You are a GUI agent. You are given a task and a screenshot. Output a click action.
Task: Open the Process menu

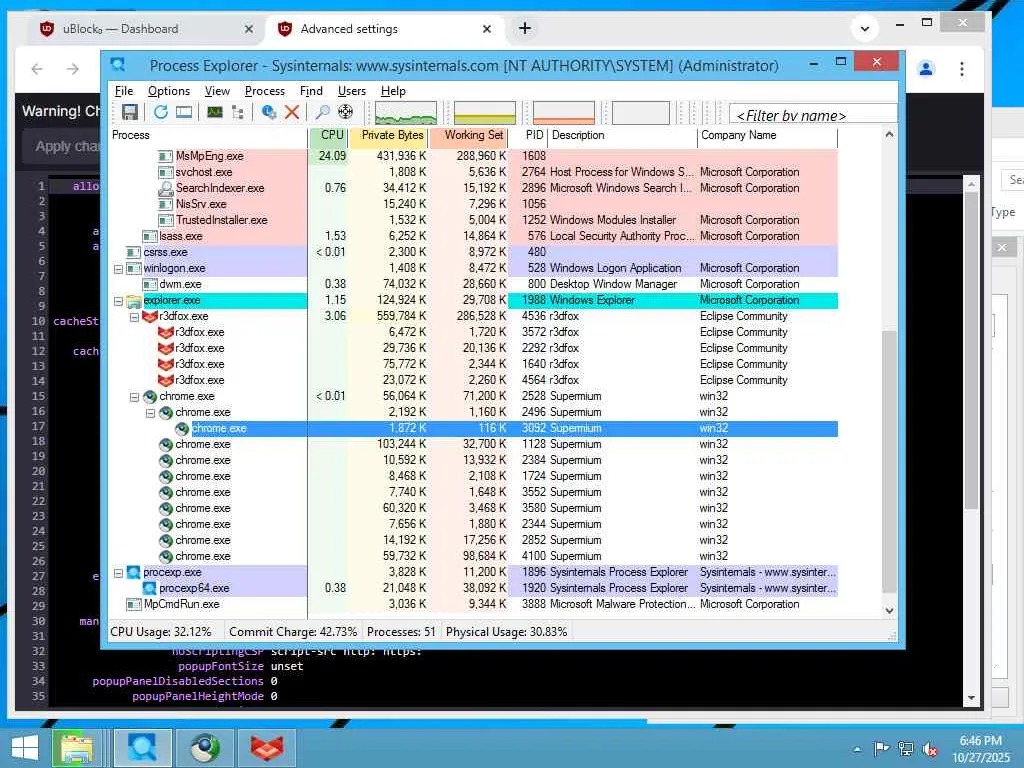[x=264, y=91]
